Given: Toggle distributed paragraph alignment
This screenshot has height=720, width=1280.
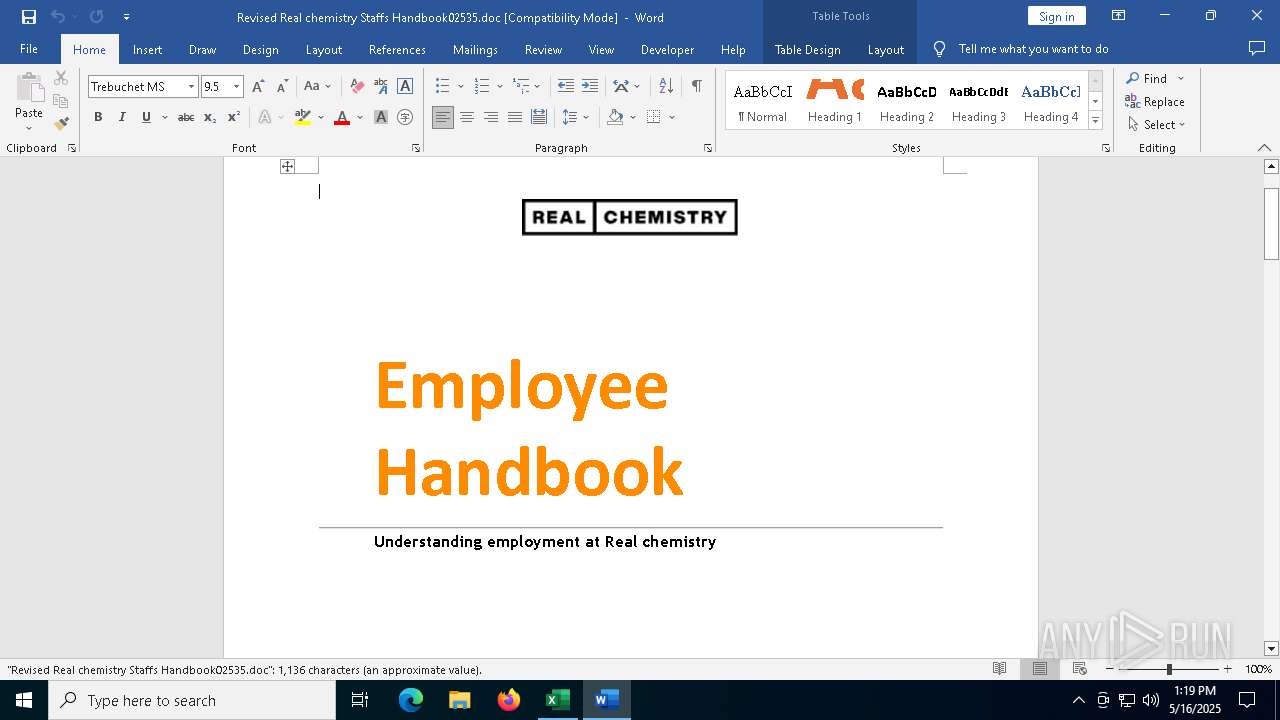Looking at the screenshot, I should (x=539, y=118).
